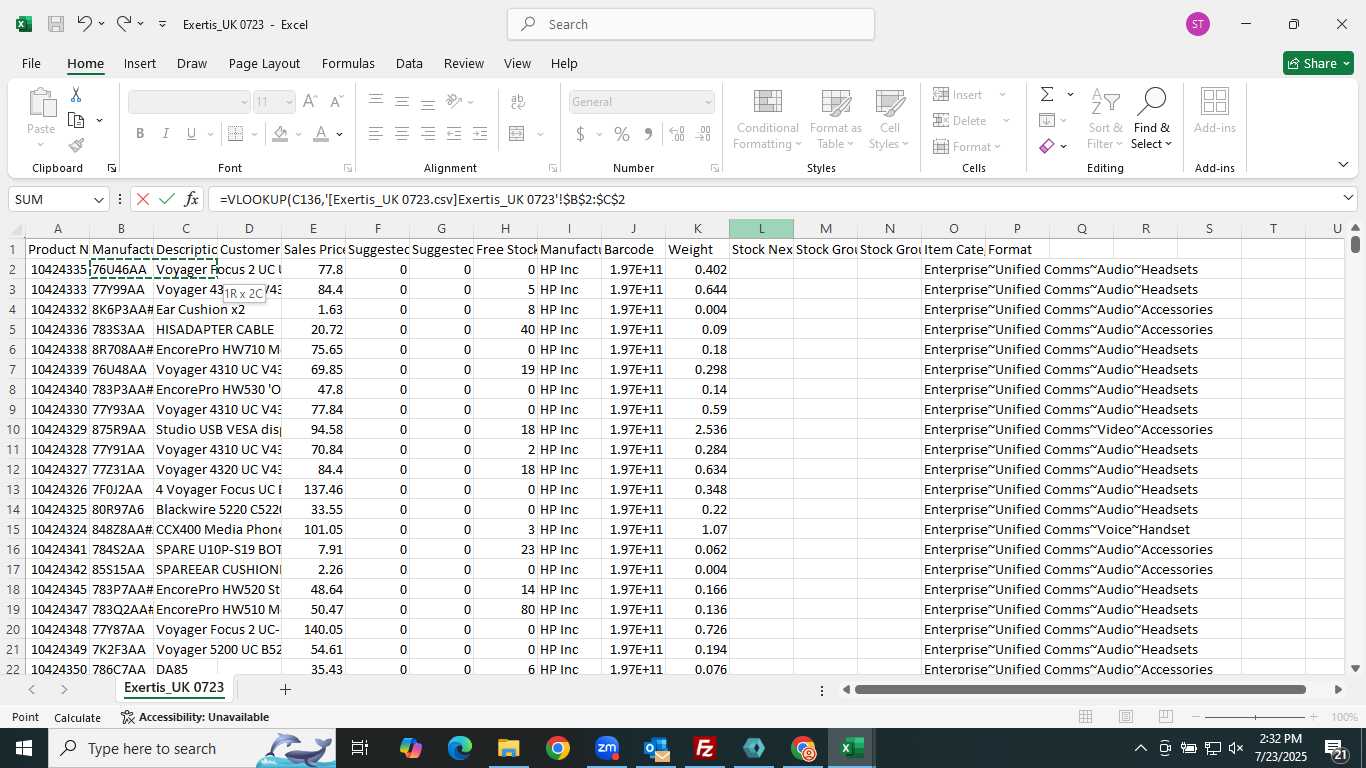Click the Insert Function fx icon
The width and height of the screenshot is (1366, 768).
click(192, 199)
